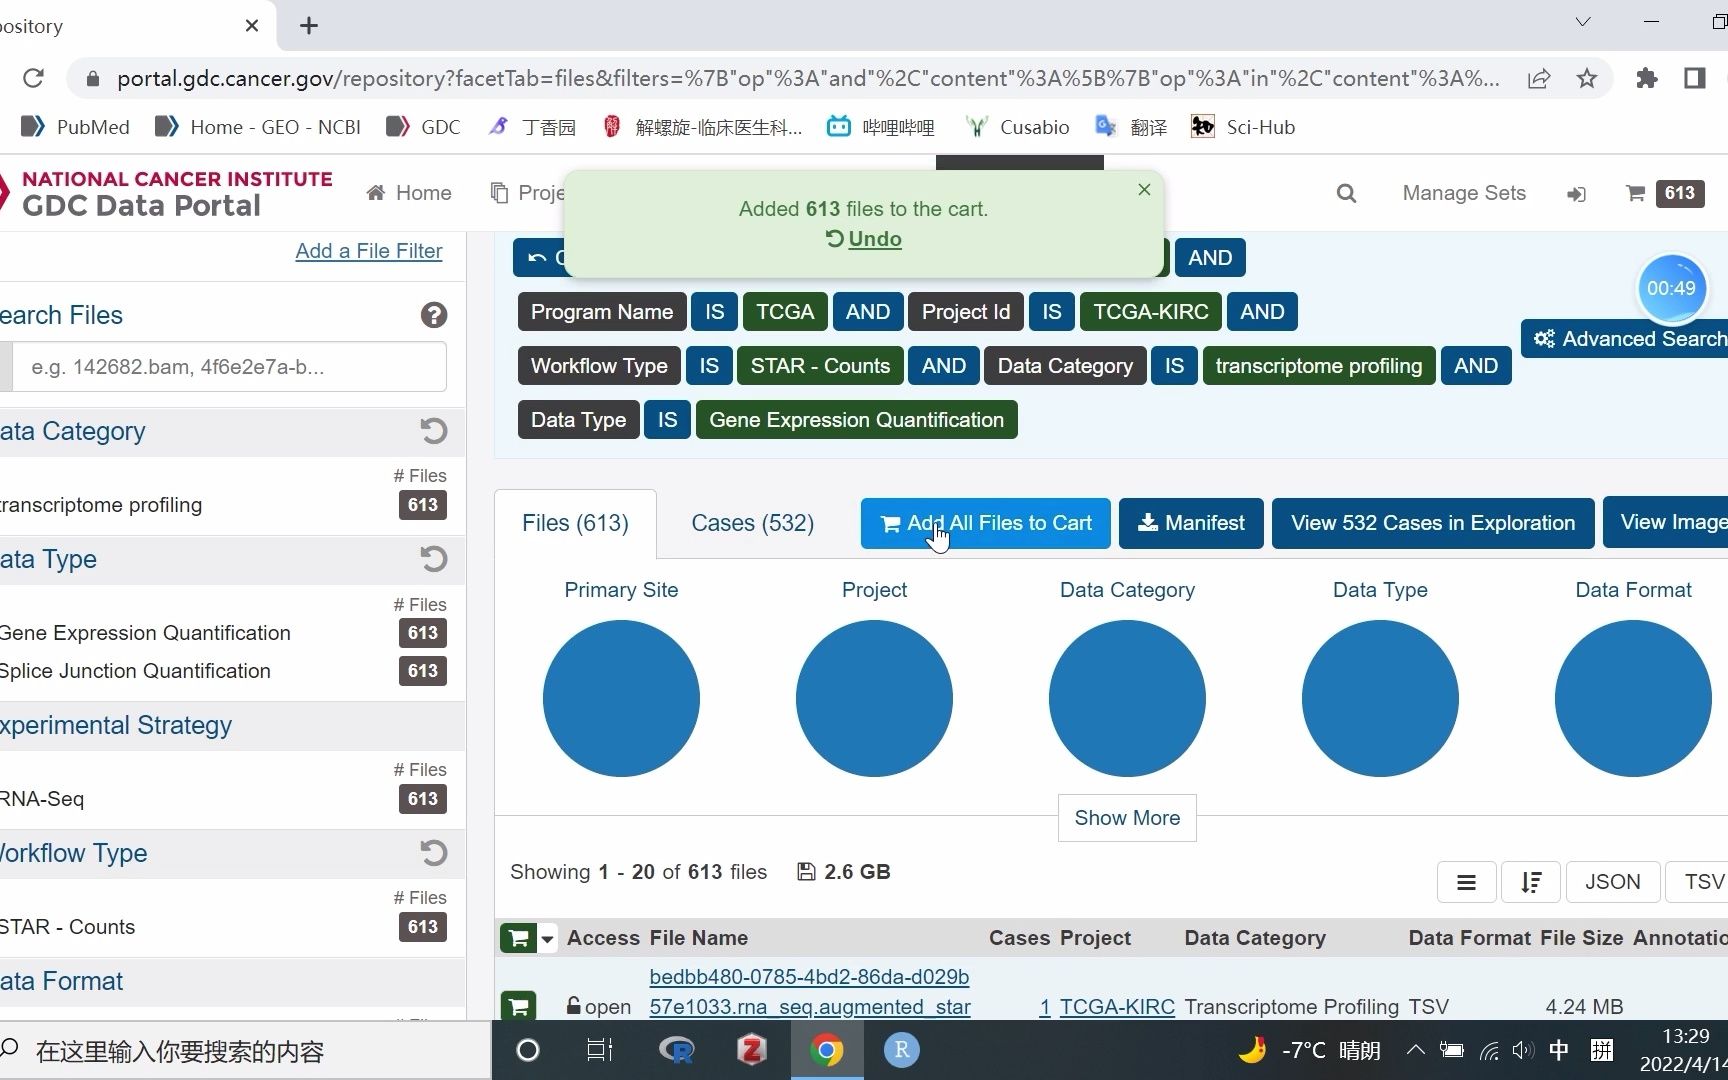
Task: Click the taskbar volume icon
Action: point(1521,1050)
